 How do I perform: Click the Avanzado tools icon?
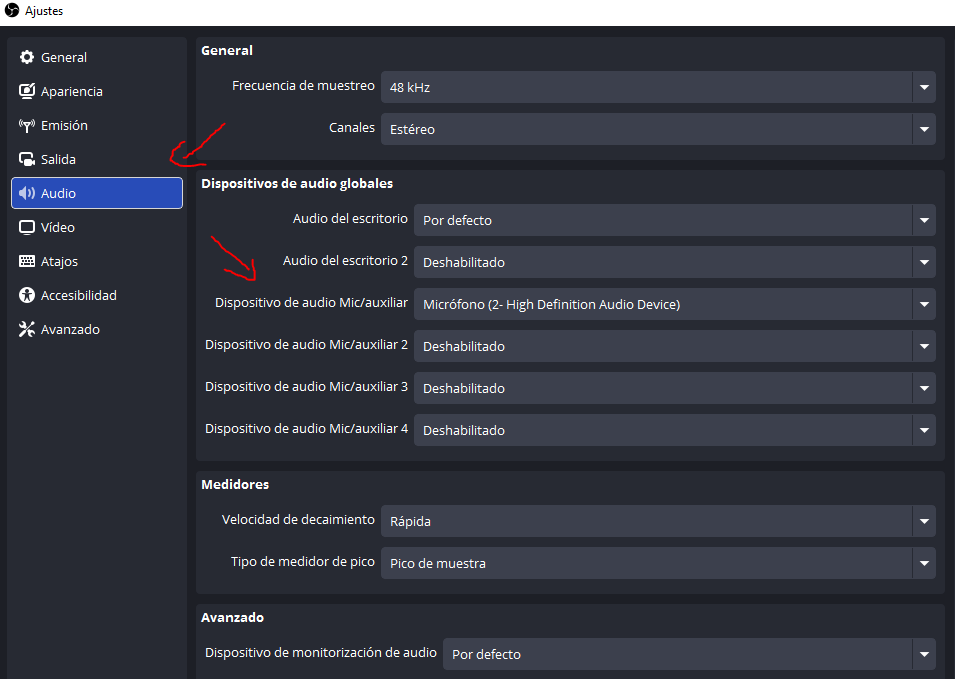(27, 329)
